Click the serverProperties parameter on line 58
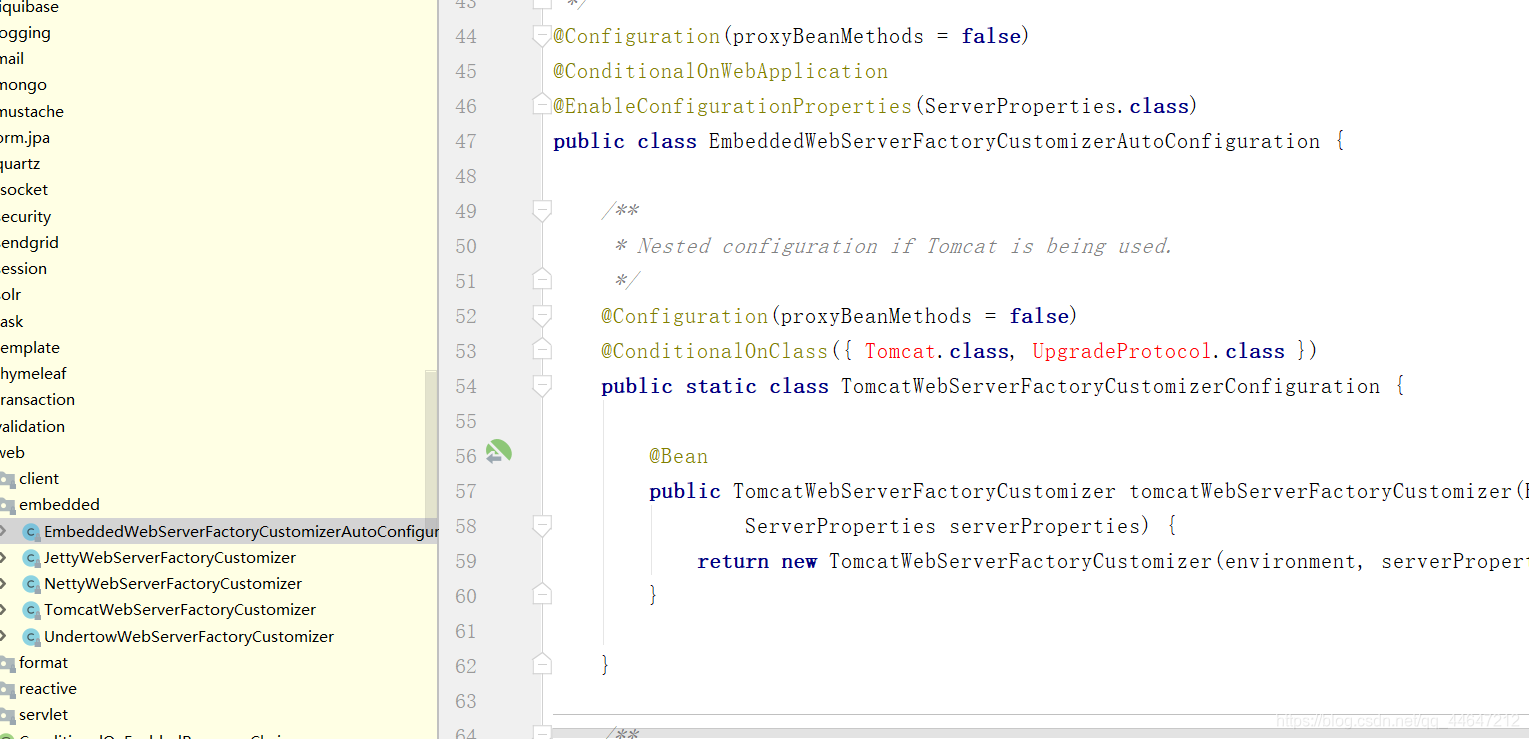The width and height of the screenshot is (1529, 739). [x=1045, y=527]
